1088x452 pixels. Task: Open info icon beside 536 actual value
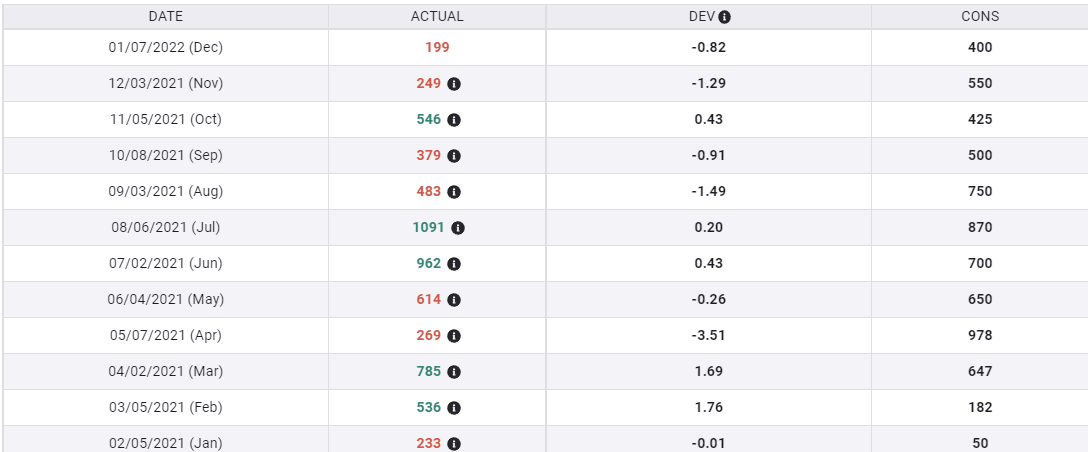pyautogui.click(x=454, y=408)
